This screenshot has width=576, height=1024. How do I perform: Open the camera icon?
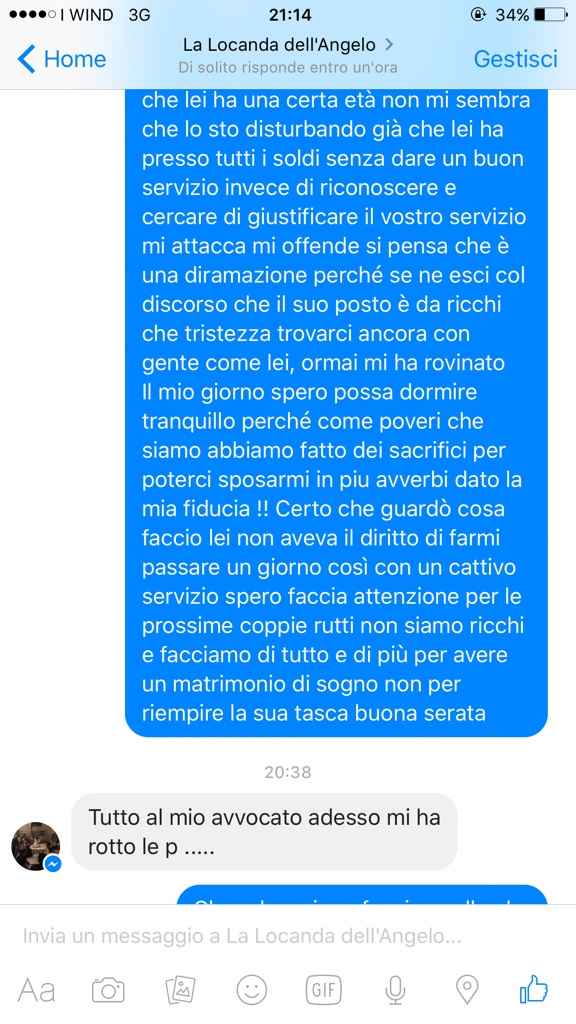(108, 990)
